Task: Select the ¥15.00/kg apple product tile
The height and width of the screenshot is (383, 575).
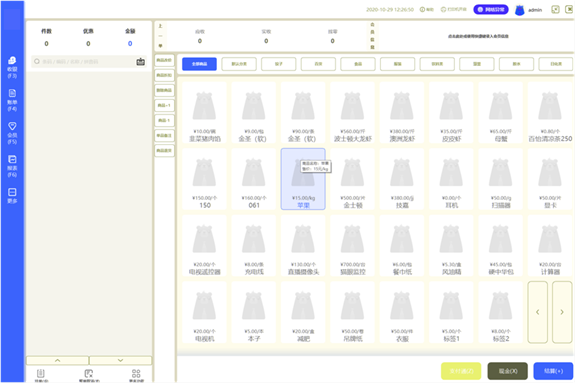Action: 303,179
